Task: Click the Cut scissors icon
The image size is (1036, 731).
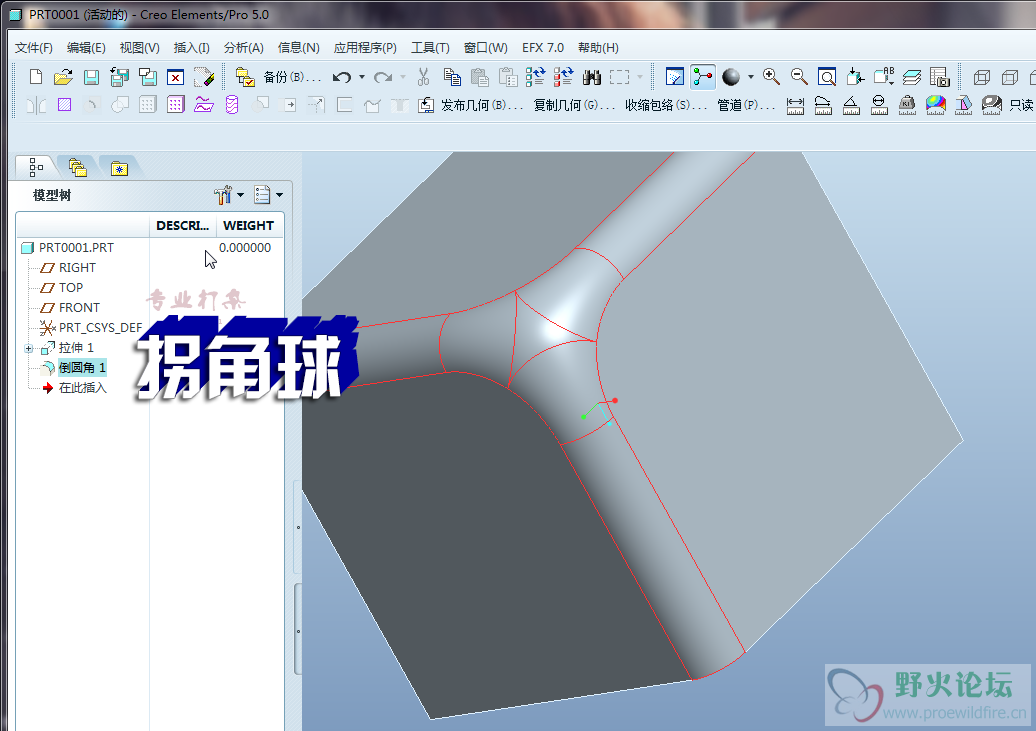Action: click(x=424, y=77)
